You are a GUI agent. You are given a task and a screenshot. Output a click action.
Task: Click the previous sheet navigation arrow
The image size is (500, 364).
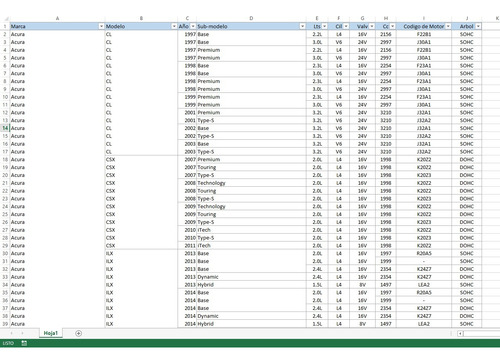tap(12, 333)
